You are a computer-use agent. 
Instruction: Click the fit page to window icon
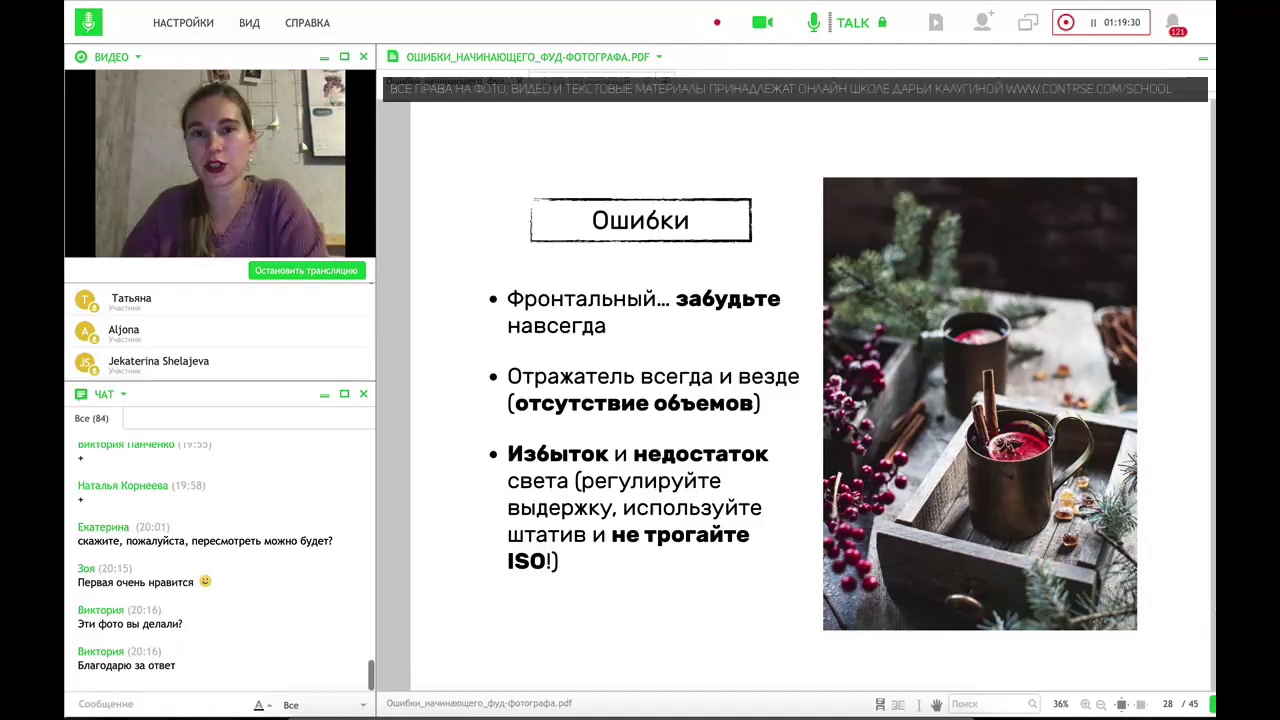(1122, 704)
